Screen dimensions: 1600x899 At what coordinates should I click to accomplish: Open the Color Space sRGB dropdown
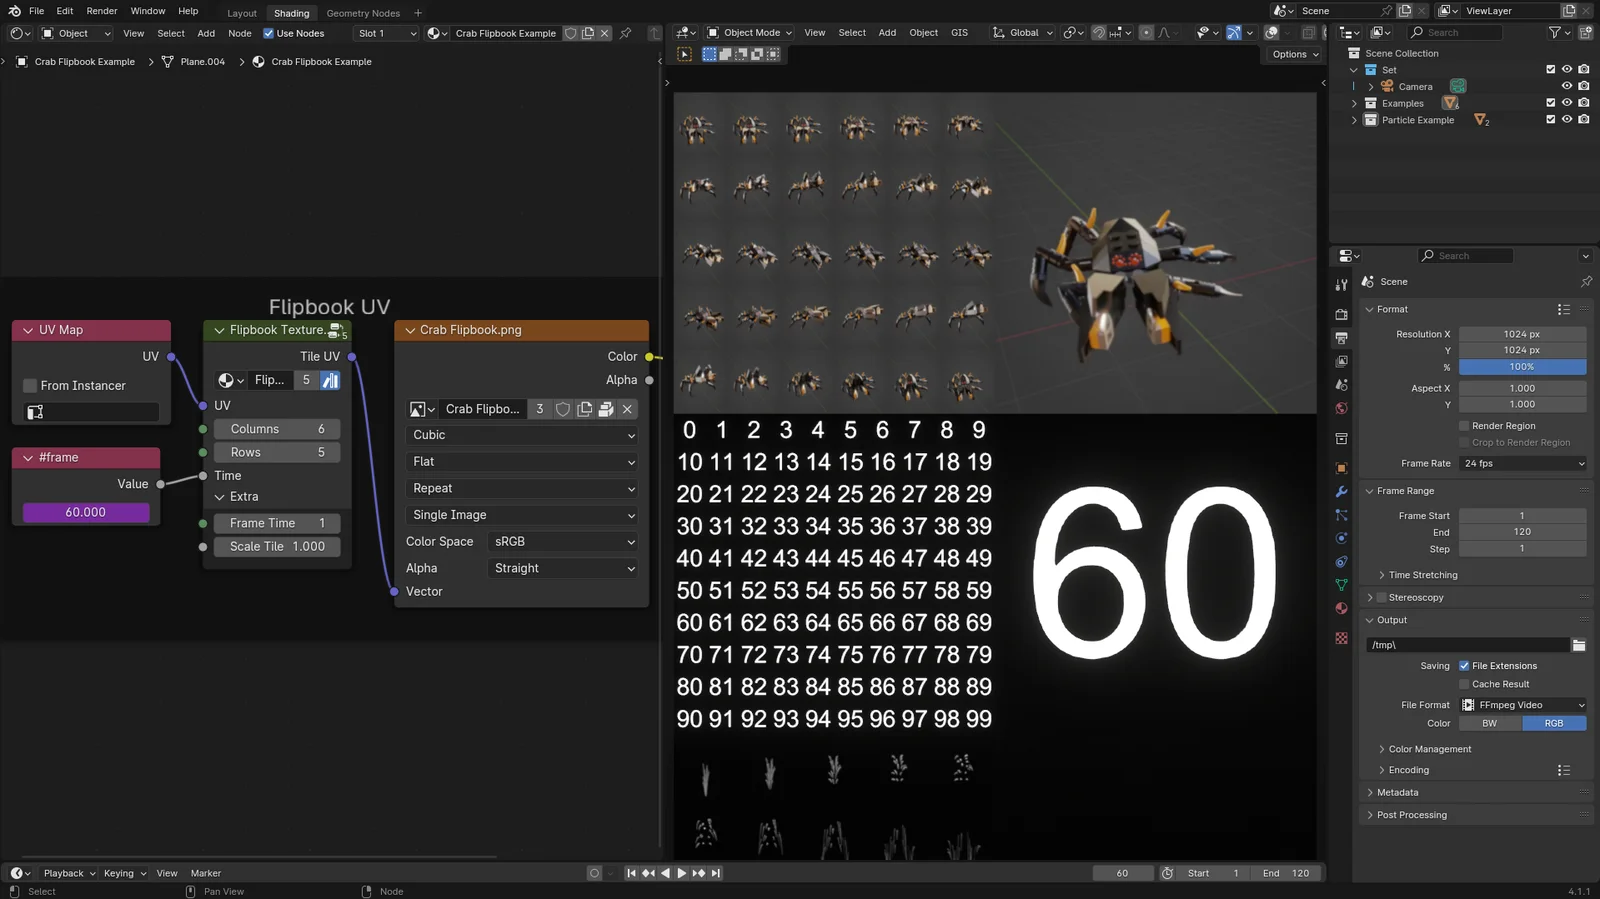click(564, 542)
